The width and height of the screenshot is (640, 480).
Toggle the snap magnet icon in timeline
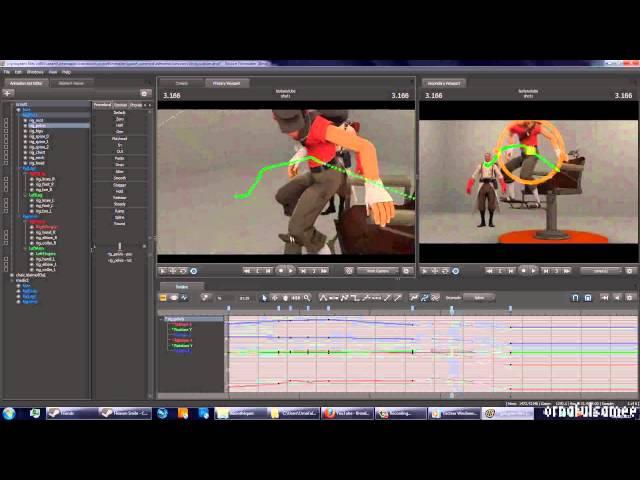click(575, 298)
